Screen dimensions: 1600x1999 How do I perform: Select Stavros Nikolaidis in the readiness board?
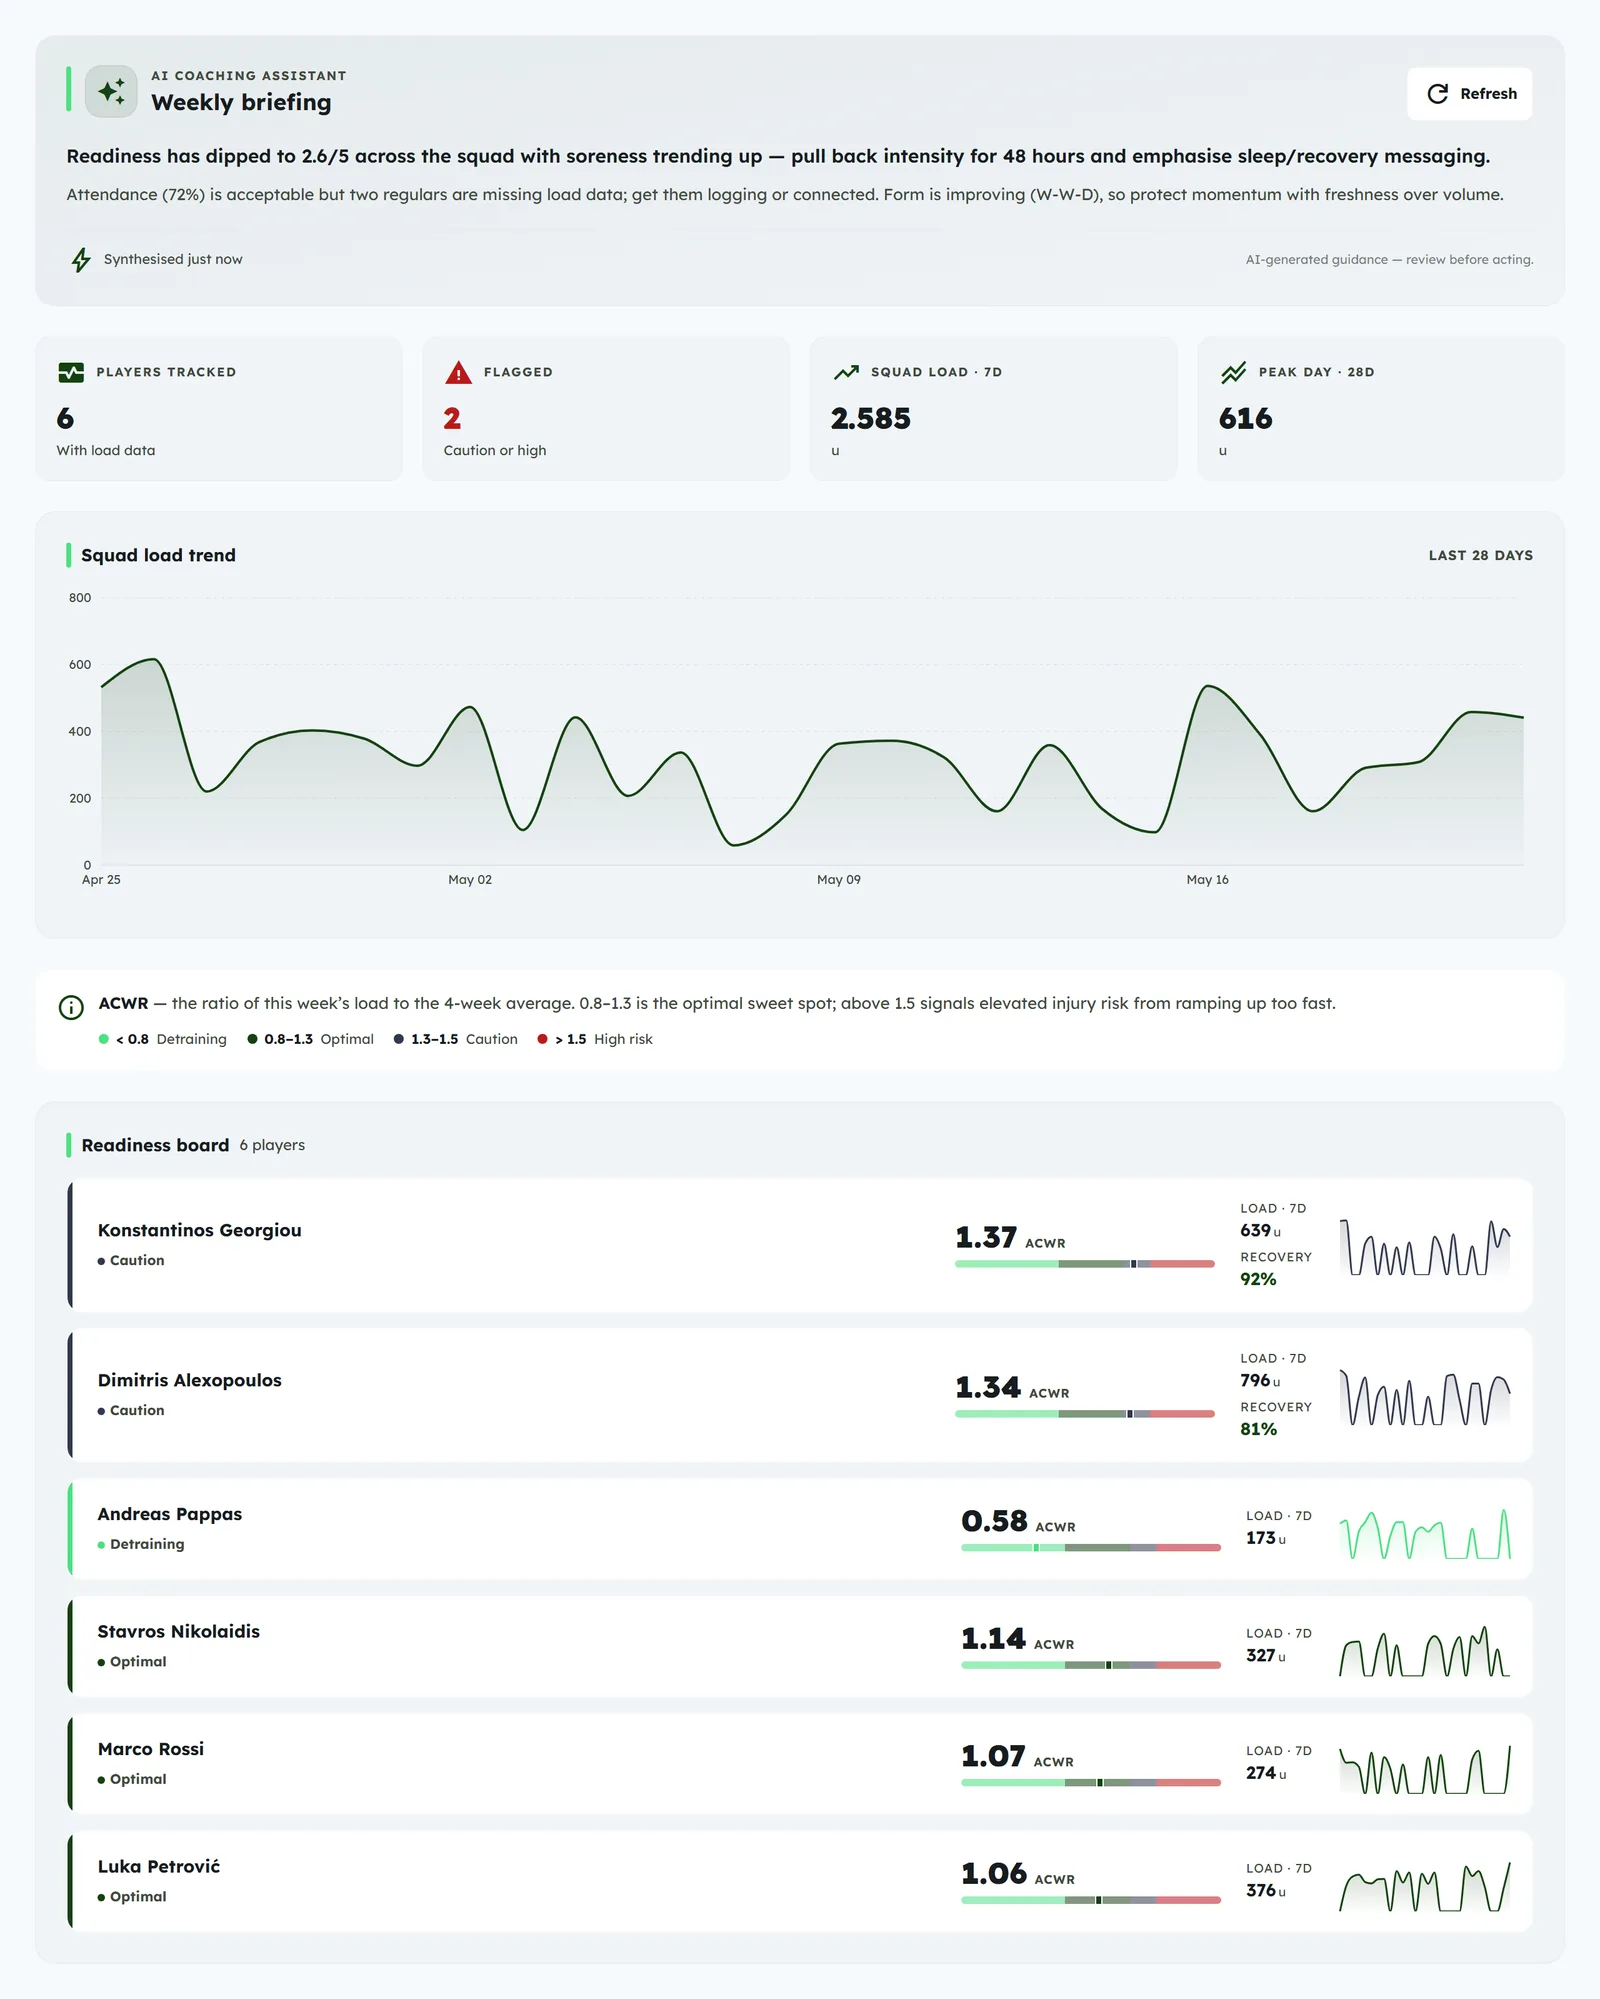[x=800, y=1646]
